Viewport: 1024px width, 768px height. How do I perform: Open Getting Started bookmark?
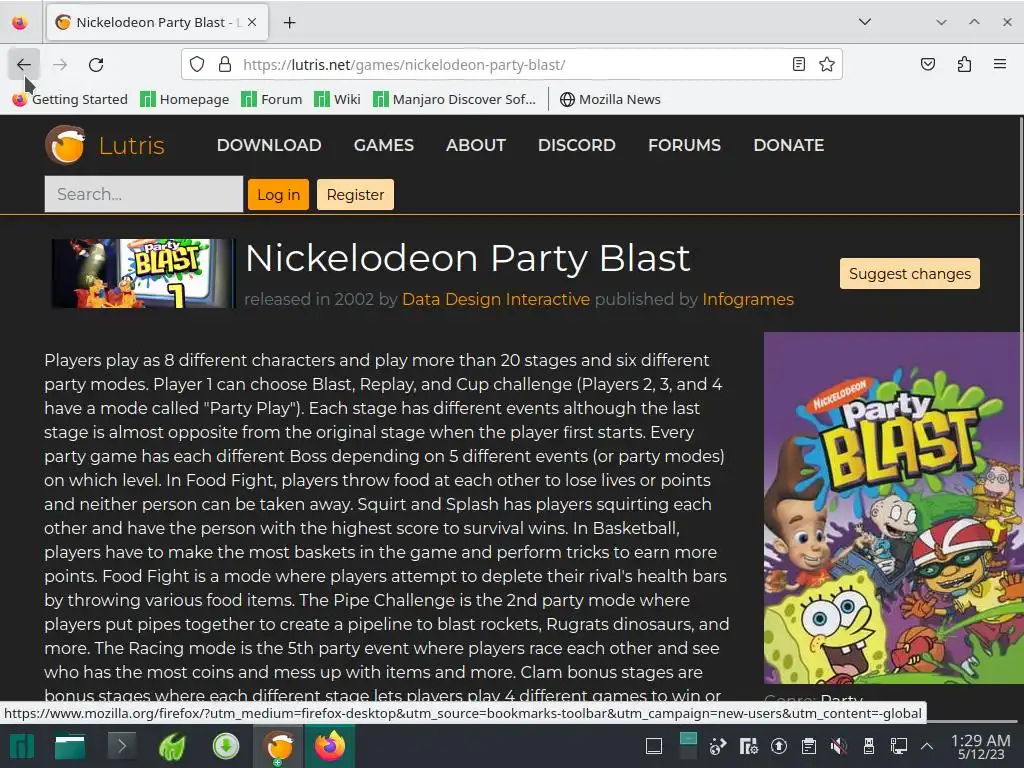click(x=70, y=99)
